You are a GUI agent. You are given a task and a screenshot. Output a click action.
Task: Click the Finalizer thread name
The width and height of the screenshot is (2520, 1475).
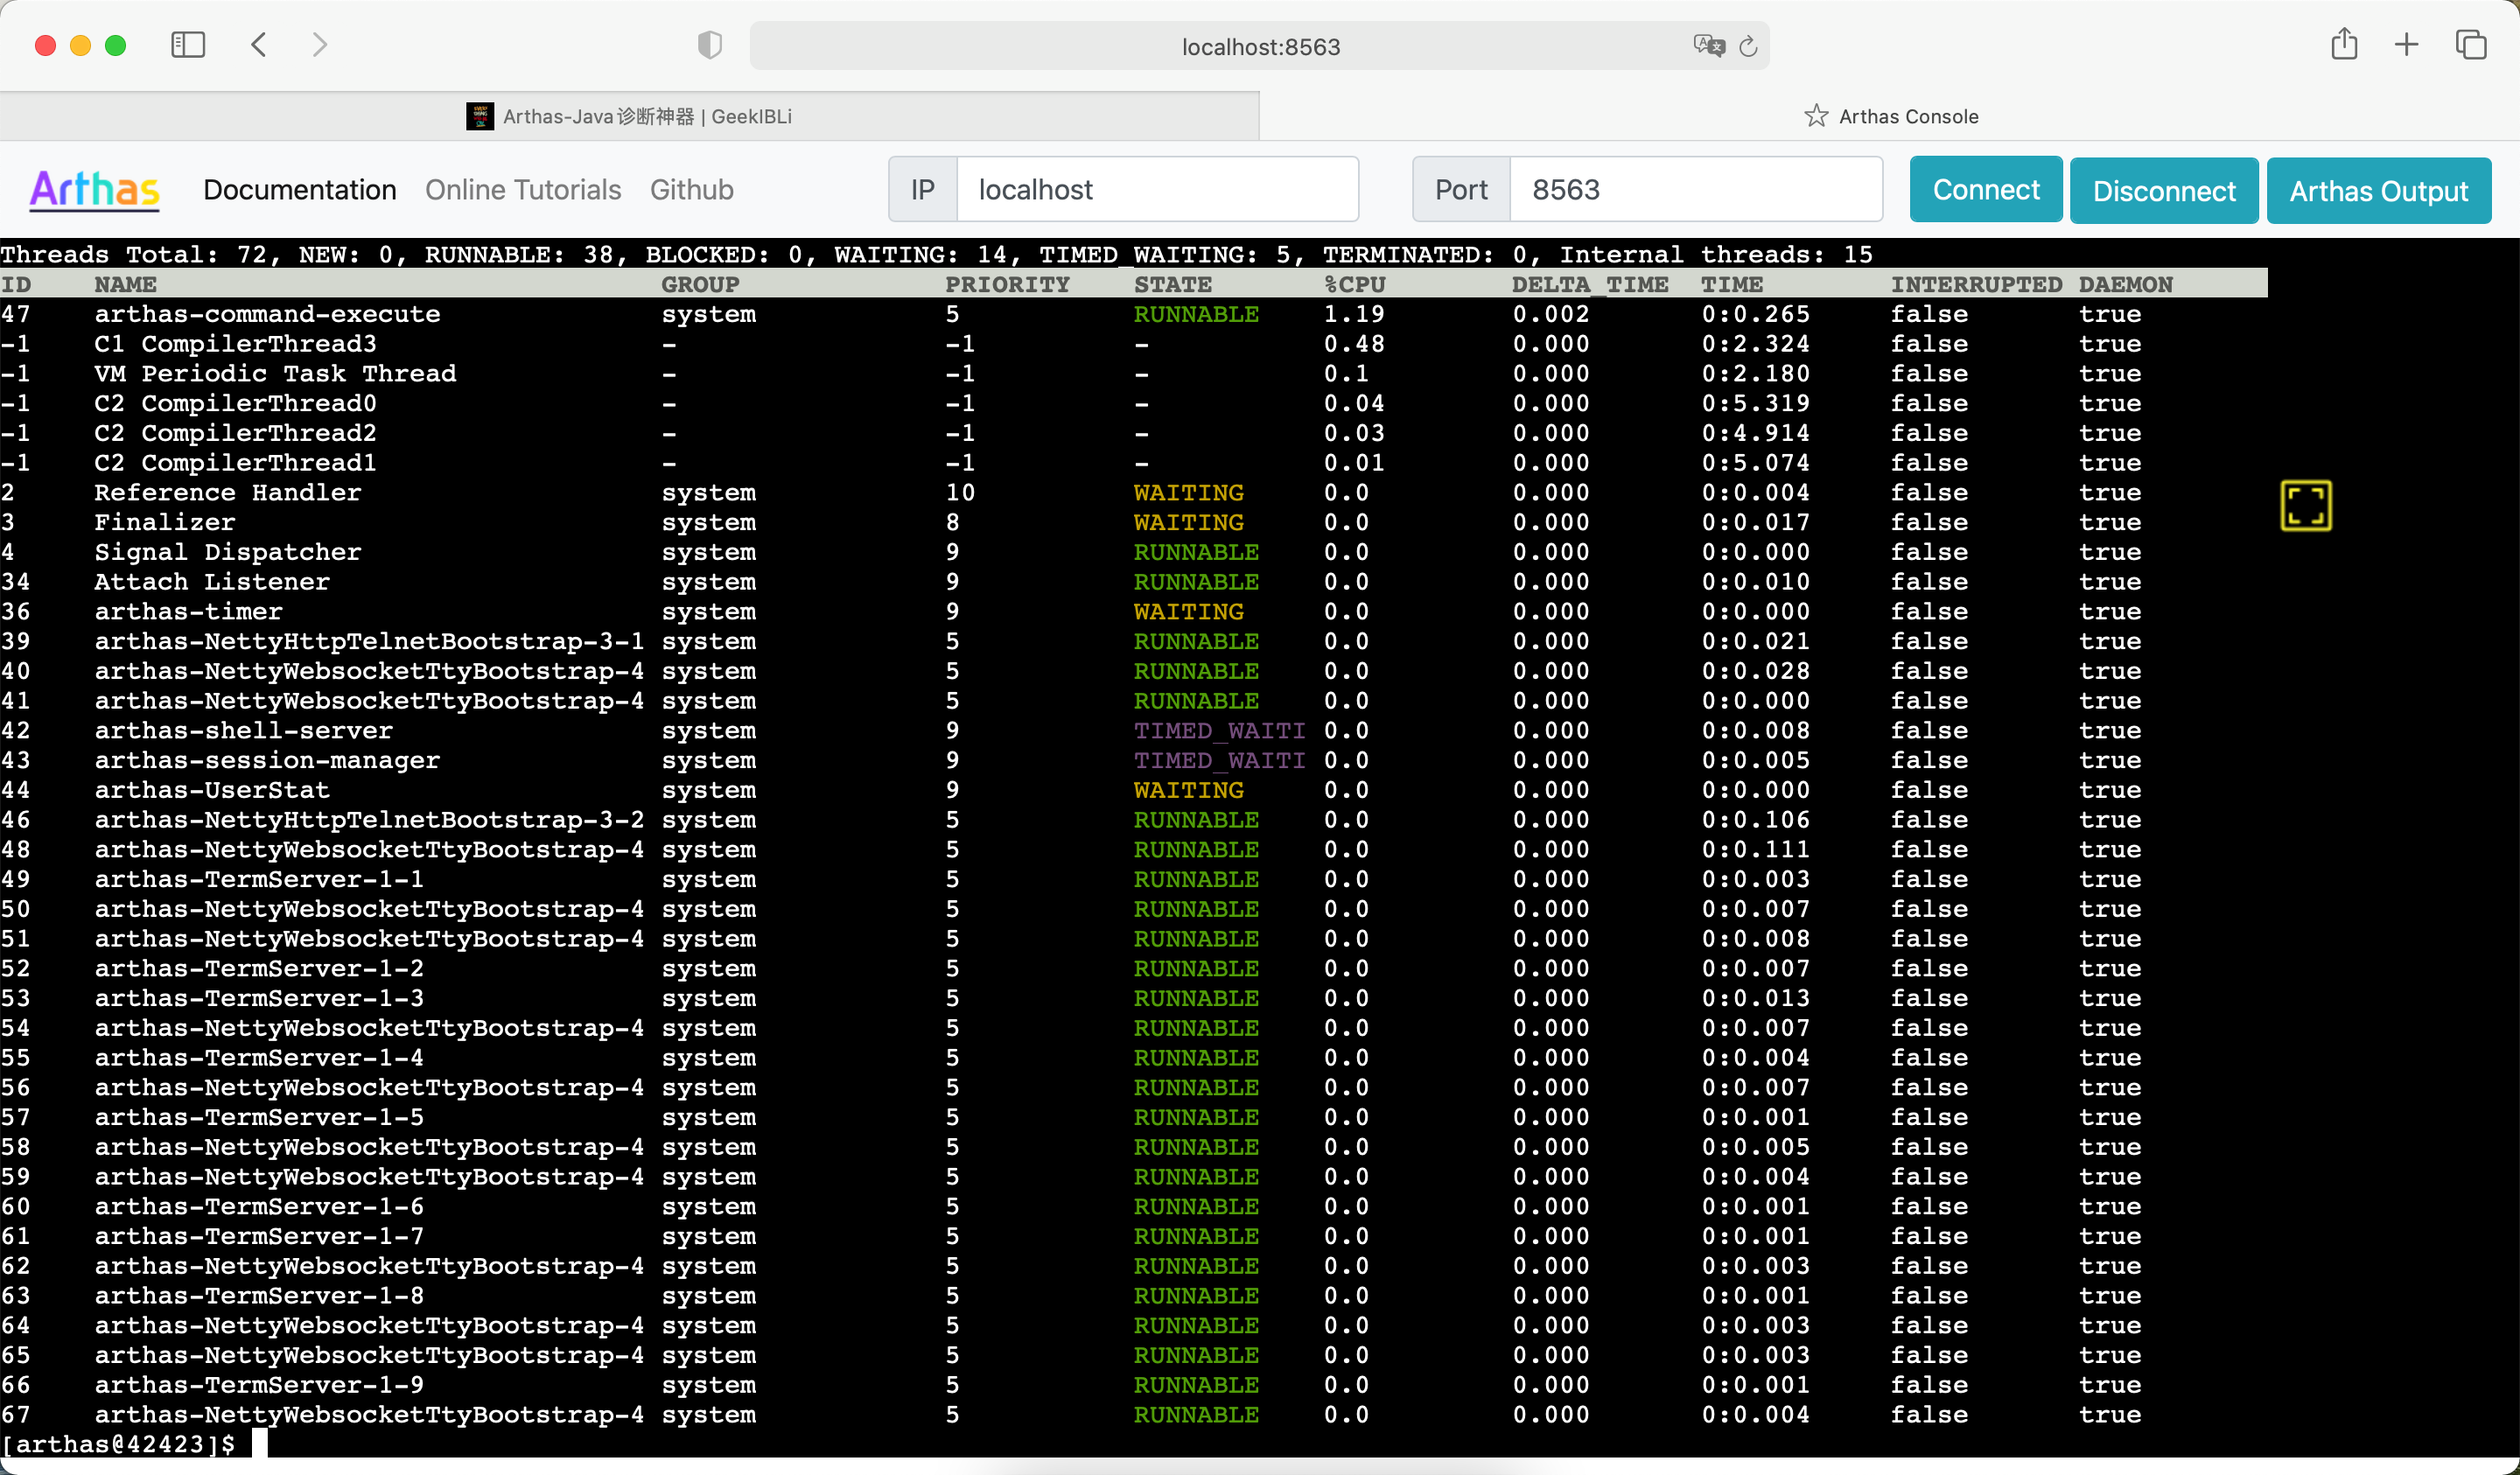click(165, 522)
